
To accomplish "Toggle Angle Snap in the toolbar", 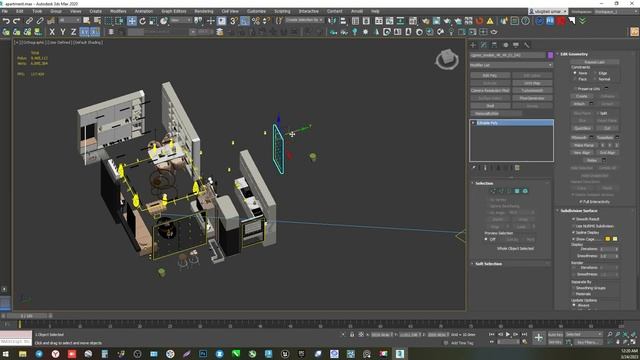I will coord(244,20).
